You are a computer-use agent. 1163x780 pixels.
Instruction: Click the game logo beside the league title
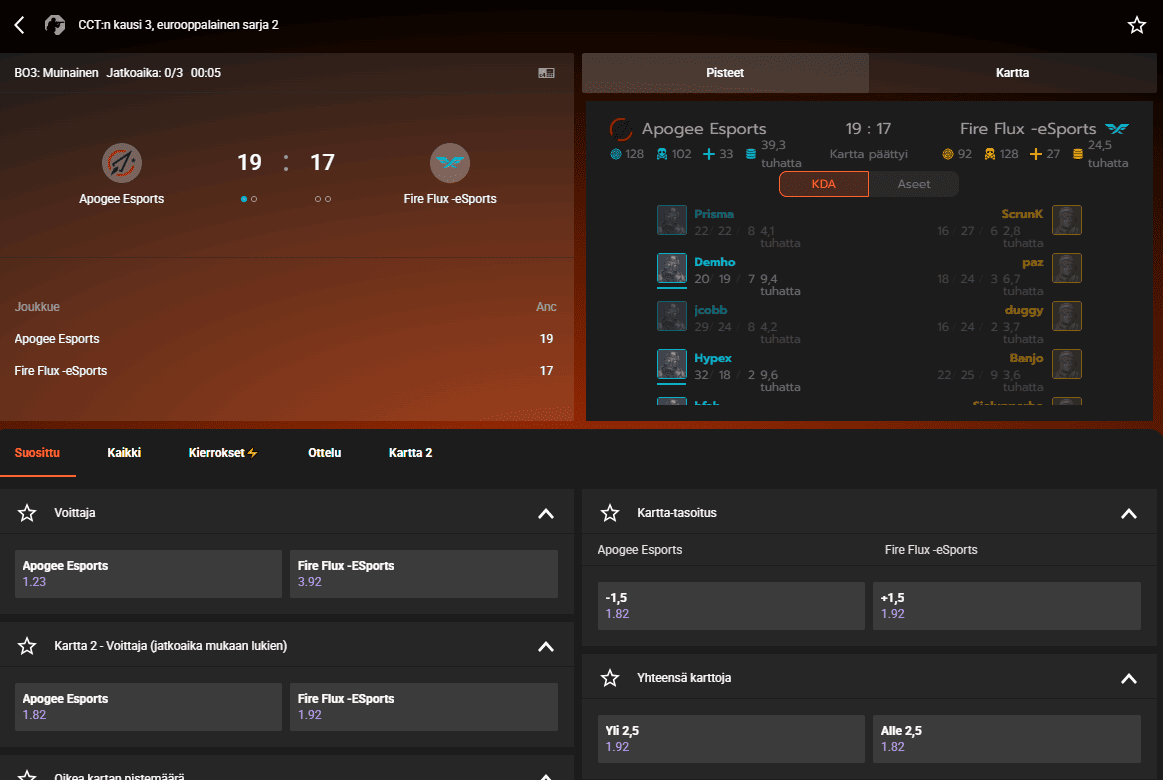(55, 25)
